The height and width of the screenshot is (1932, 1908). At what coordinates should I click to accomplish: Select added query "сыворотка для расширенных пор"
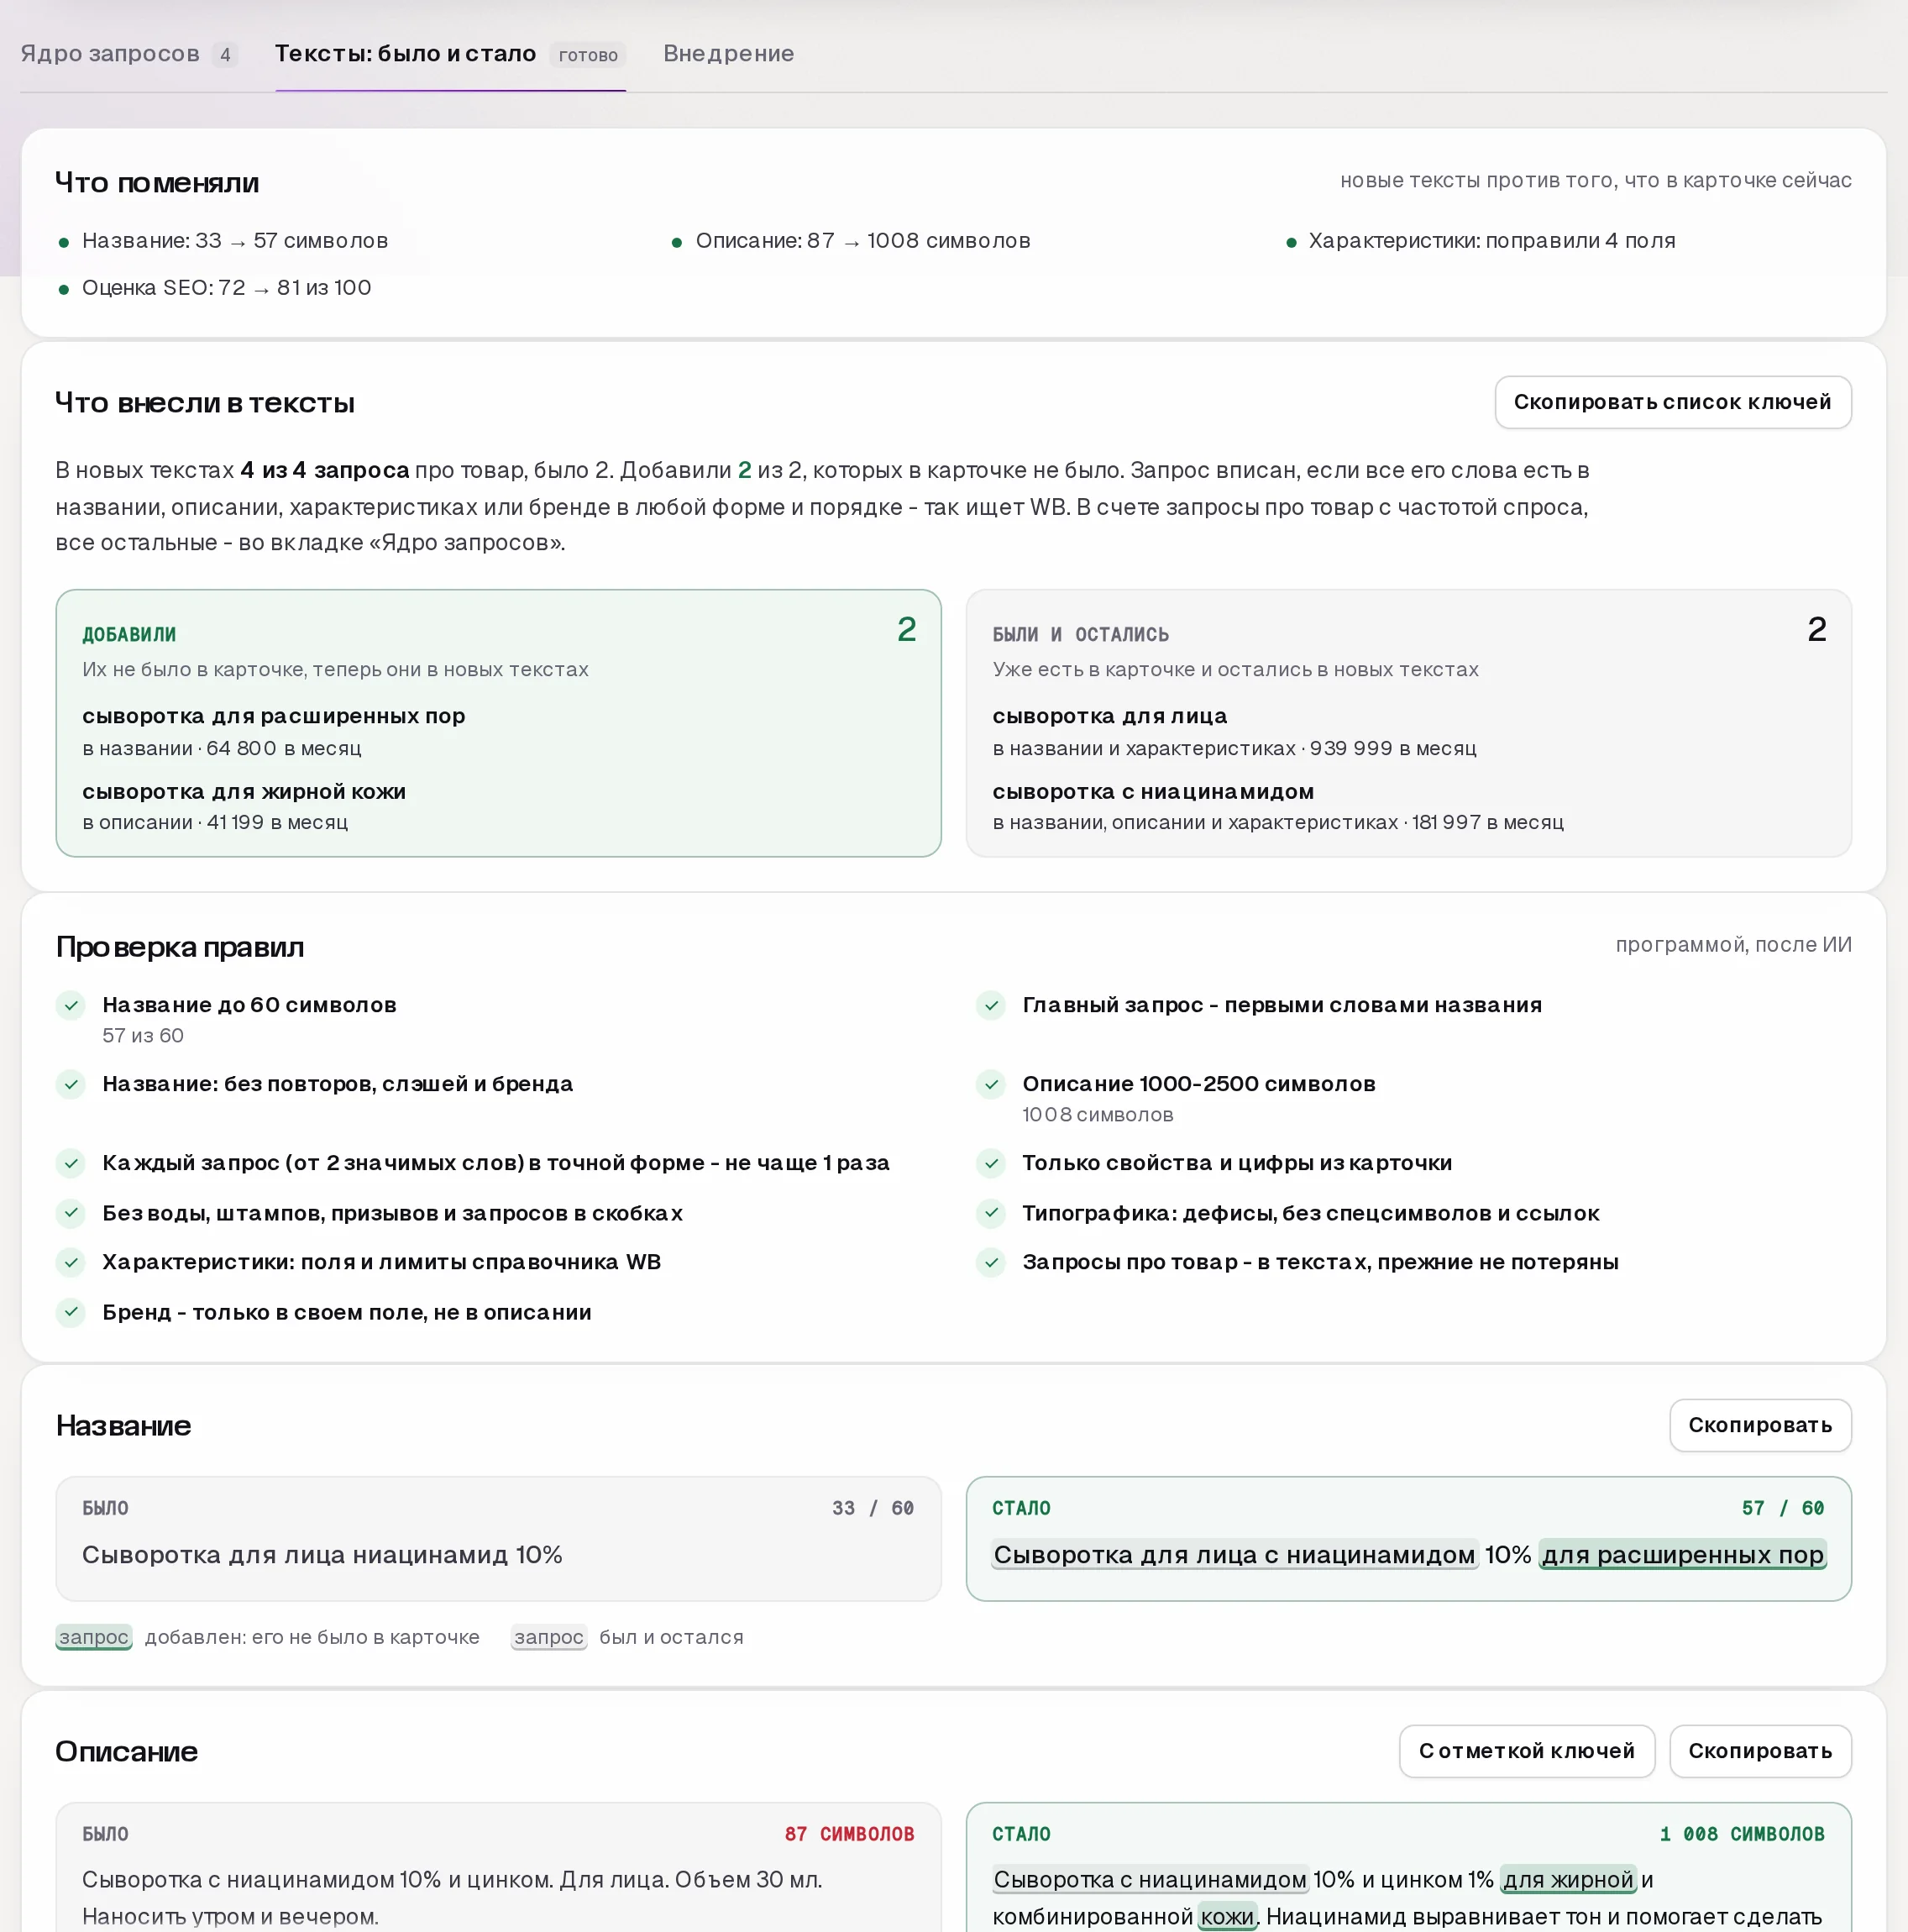coord(274,716)
